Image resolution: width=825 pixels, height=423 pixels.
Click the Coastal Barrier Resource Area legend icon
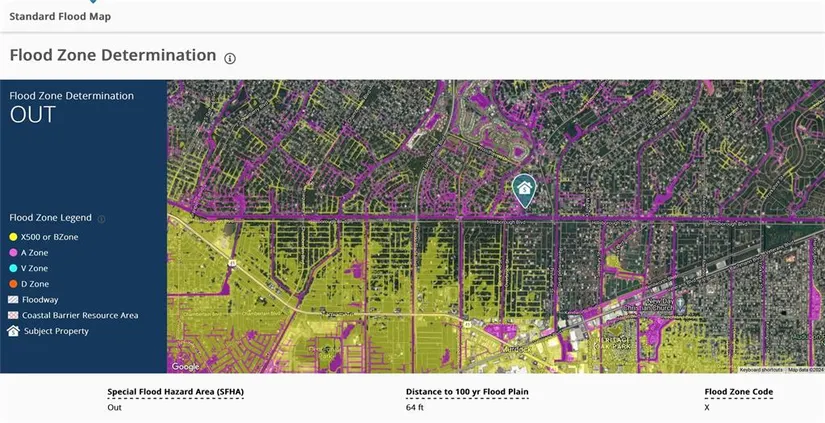pos(13,315)
